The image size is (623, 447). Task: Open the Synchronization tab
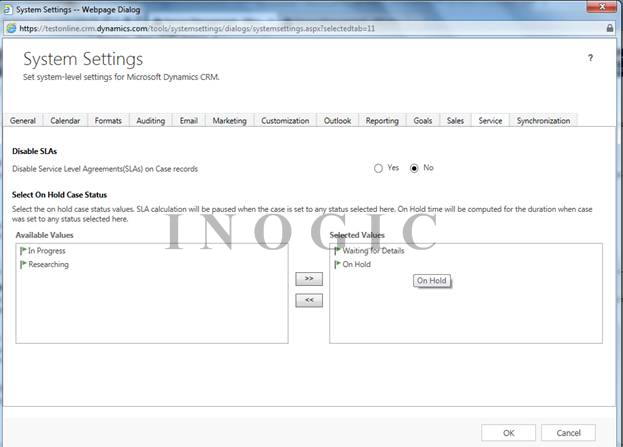[x=543, y=120]
